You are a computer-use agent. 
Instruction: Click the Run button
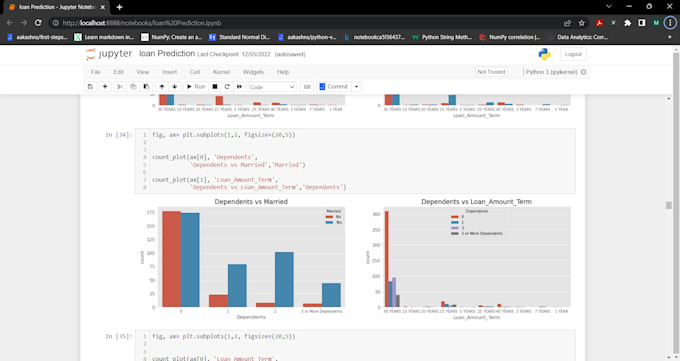196,87
